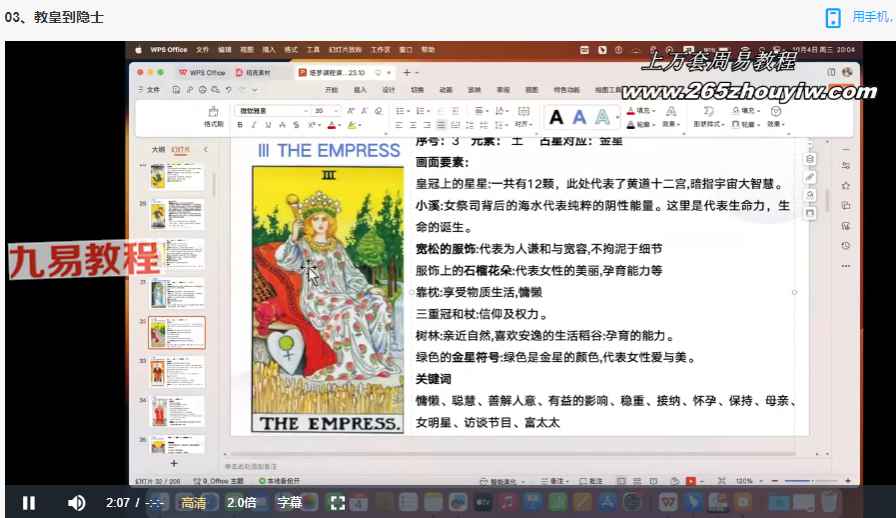The width and height of the screenshot is (896, 518).
Task: Open the 高清 quality selector
Action: point(194,503)
